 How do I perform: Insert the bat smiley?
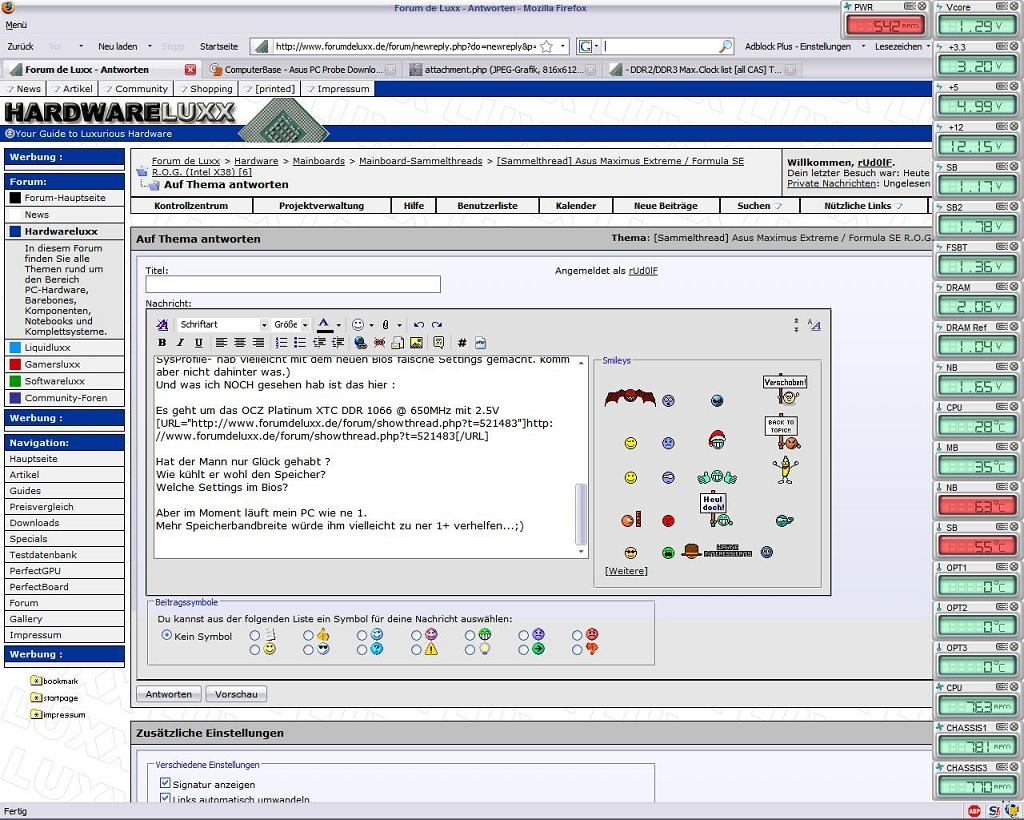point(630,397)
